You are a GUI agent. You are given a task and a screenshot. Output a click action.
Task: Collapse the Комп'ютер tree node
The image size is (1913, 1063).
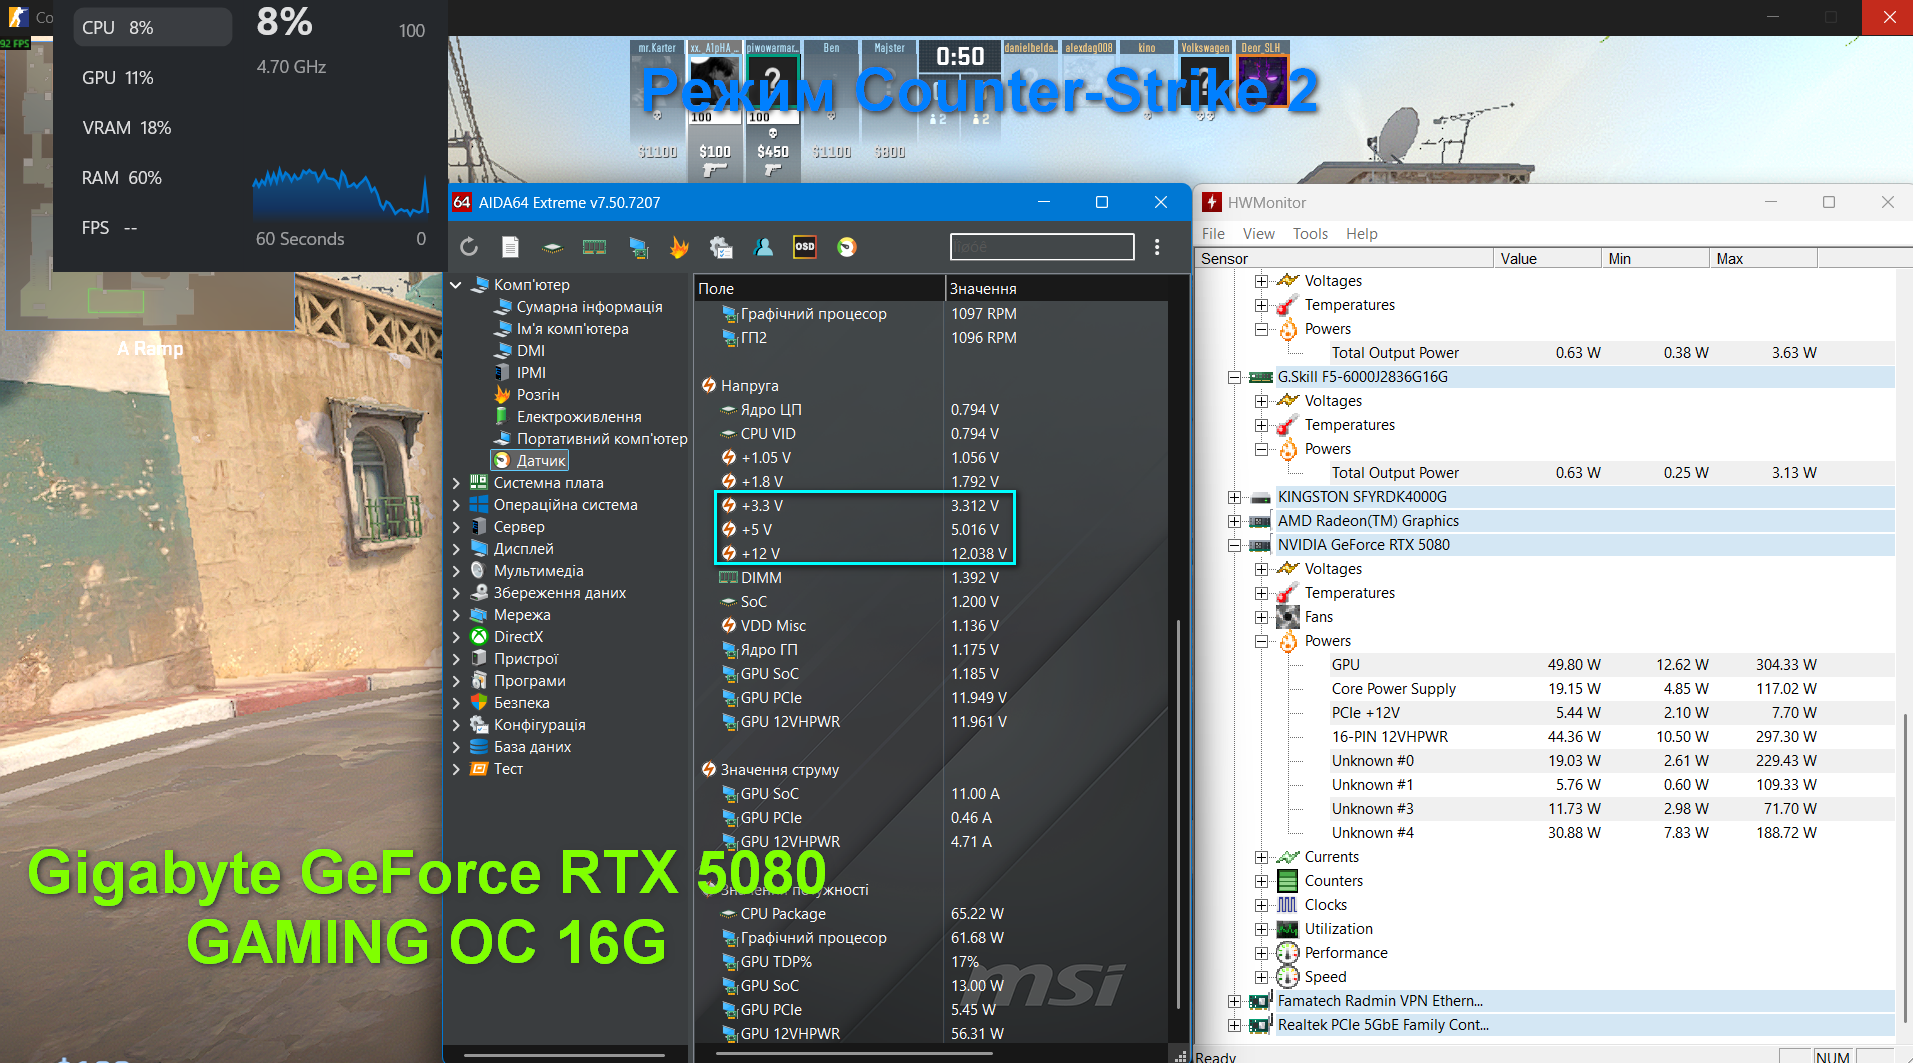[456, 285]
